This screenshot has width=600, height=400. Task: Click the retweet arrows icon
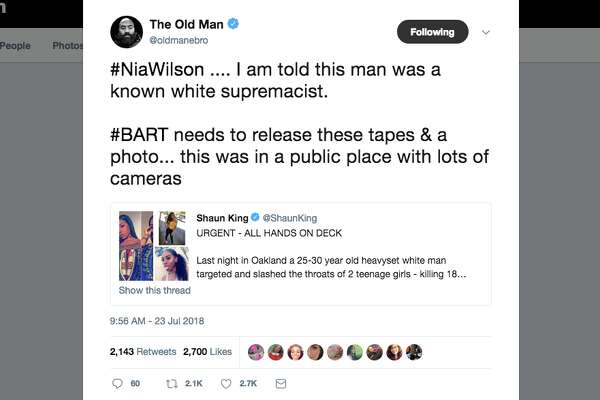[172, 383]
